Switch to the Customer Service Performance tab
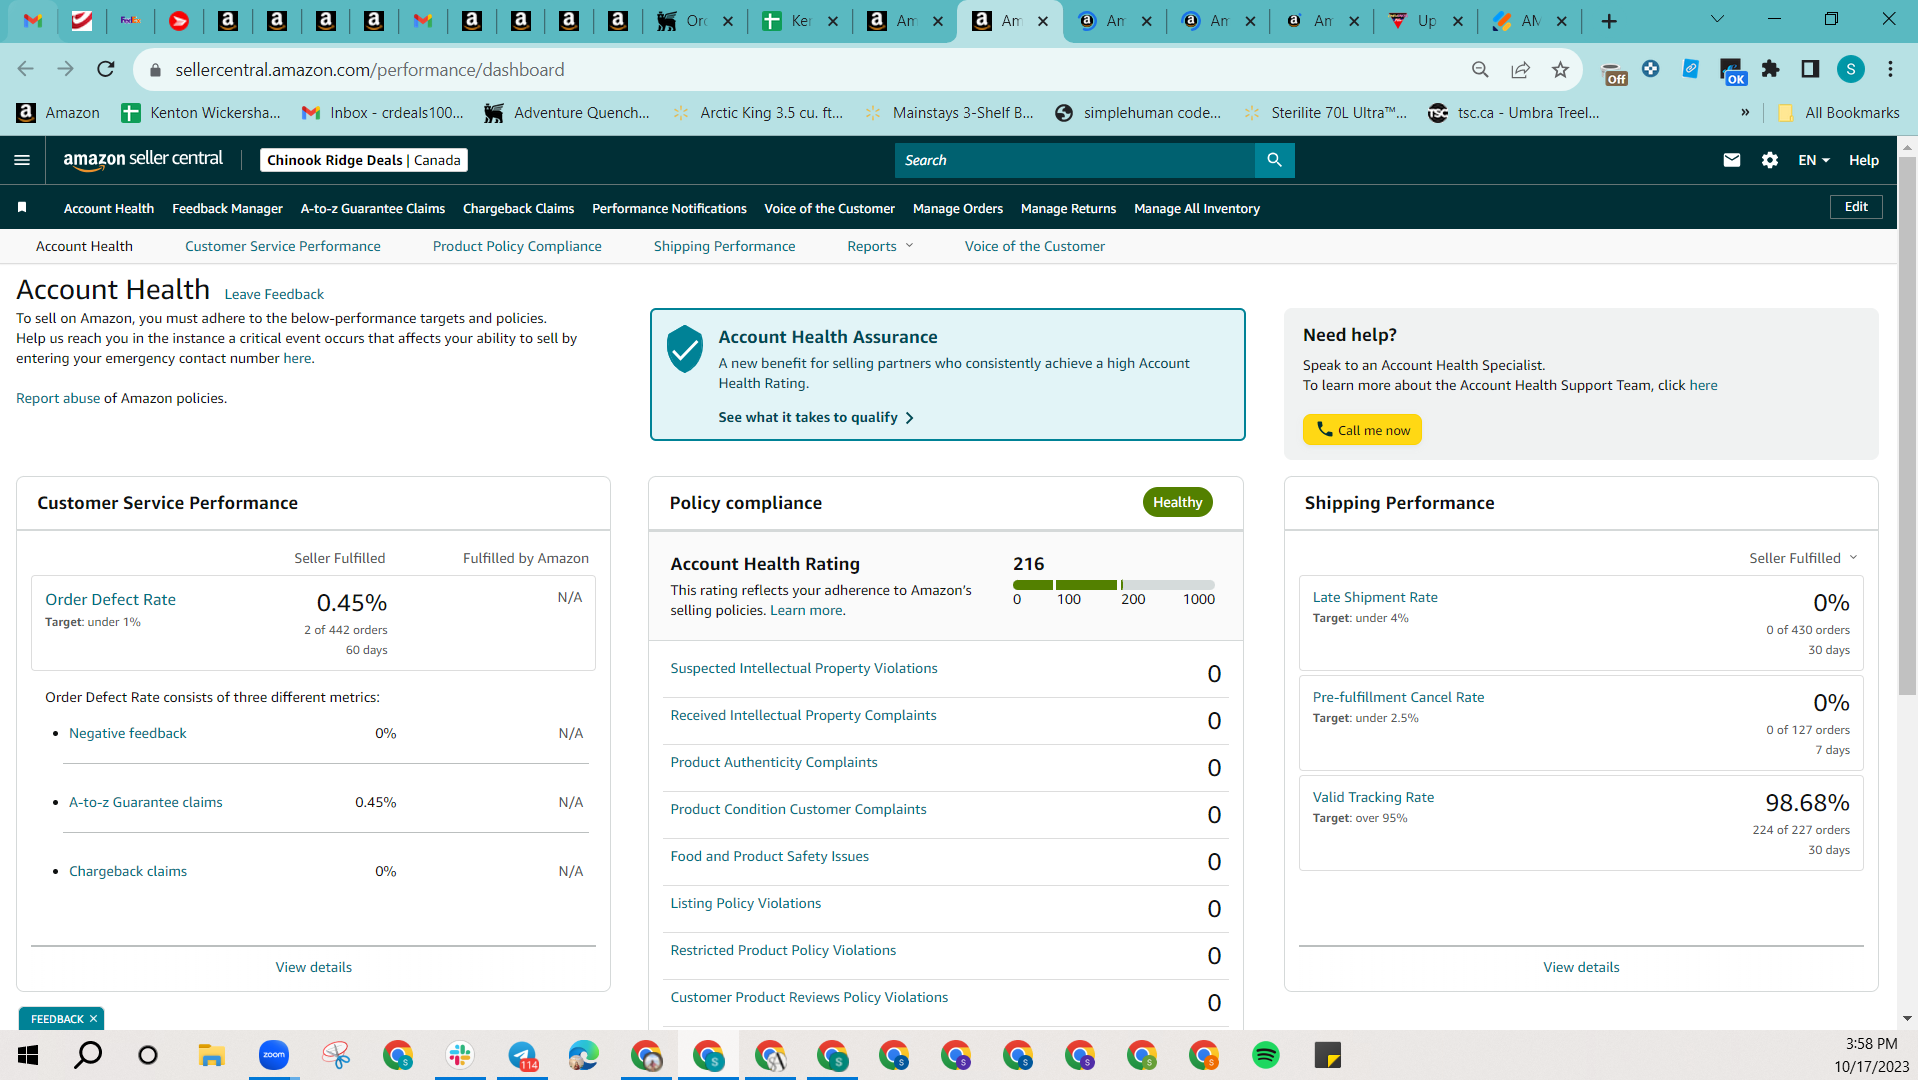Image resolution: width=1918 pixels, height=1080 pixels. pyautogui.click(x=283, y=246)
